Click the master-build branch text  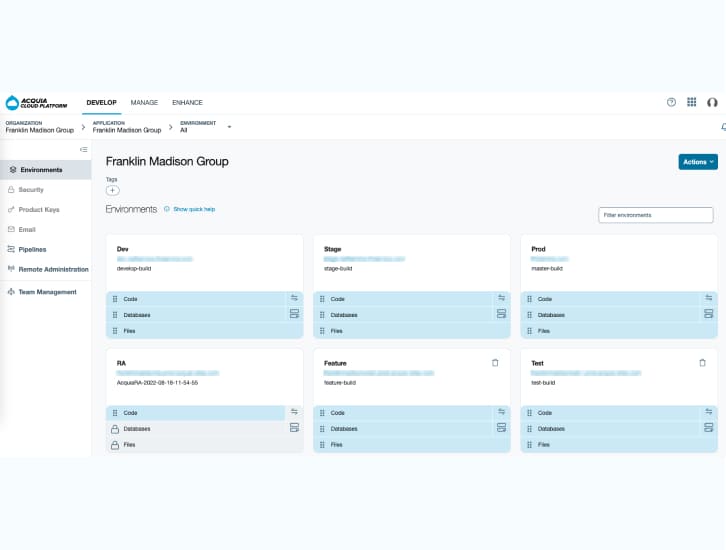tap(547, 269)
